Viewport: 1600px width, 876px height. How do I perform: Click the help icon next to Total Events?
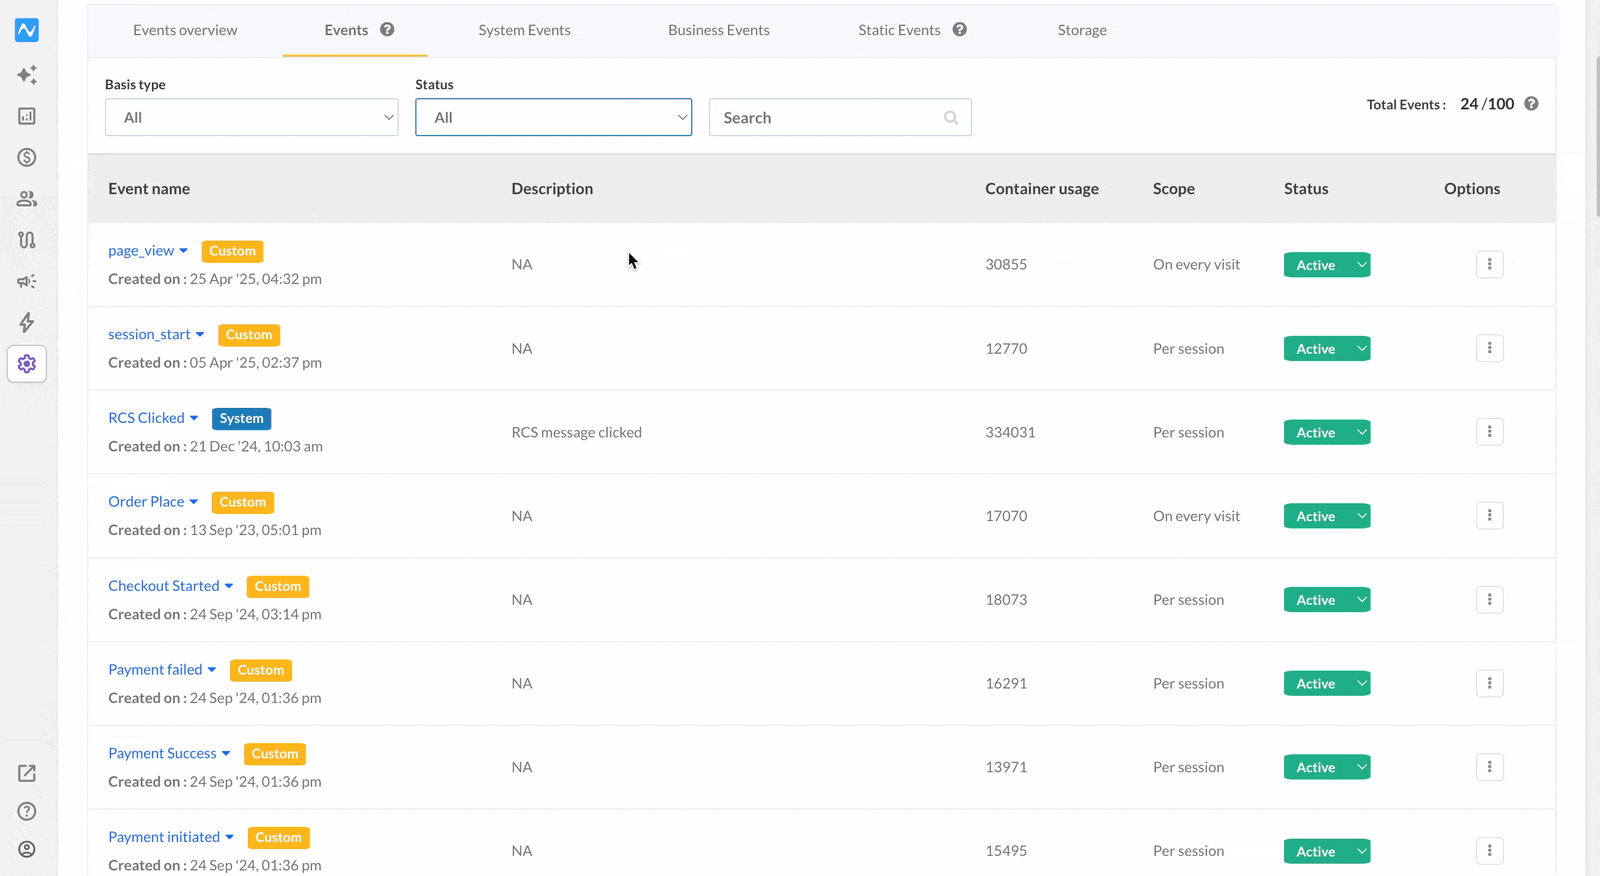pos(1531,104)
